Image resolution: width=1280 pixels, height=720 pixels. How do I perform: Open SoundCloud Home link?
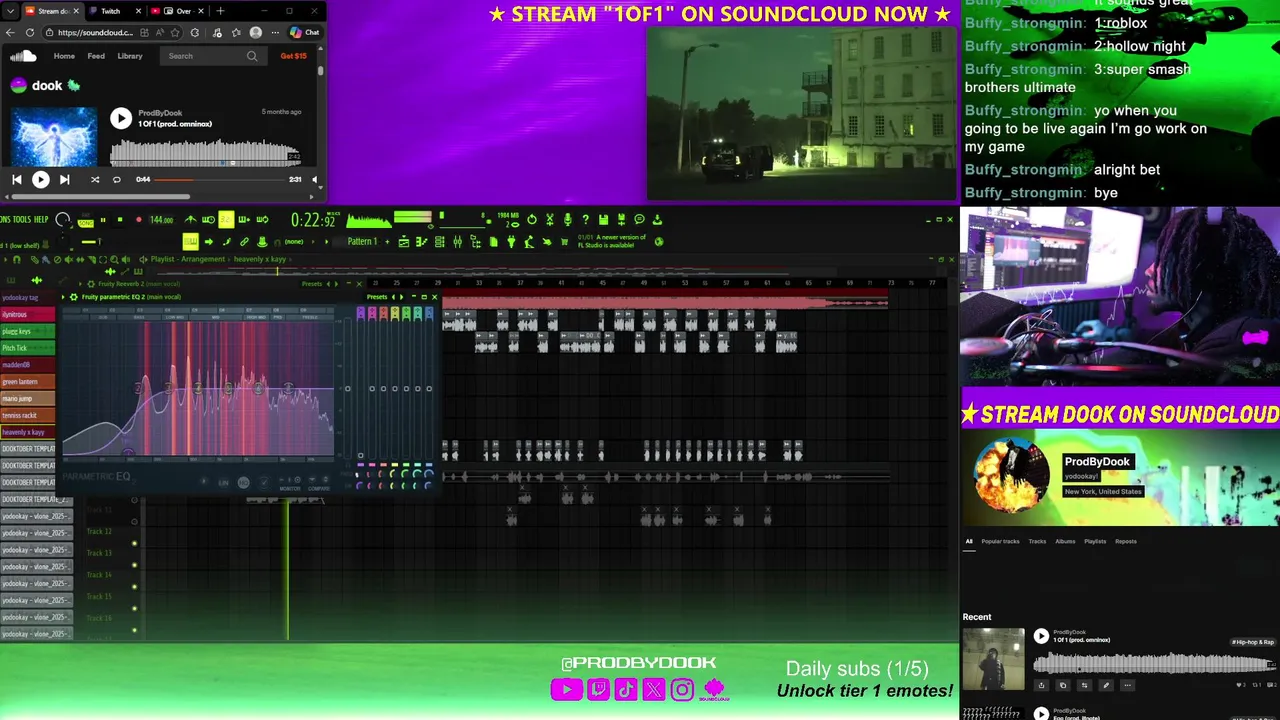64,56
